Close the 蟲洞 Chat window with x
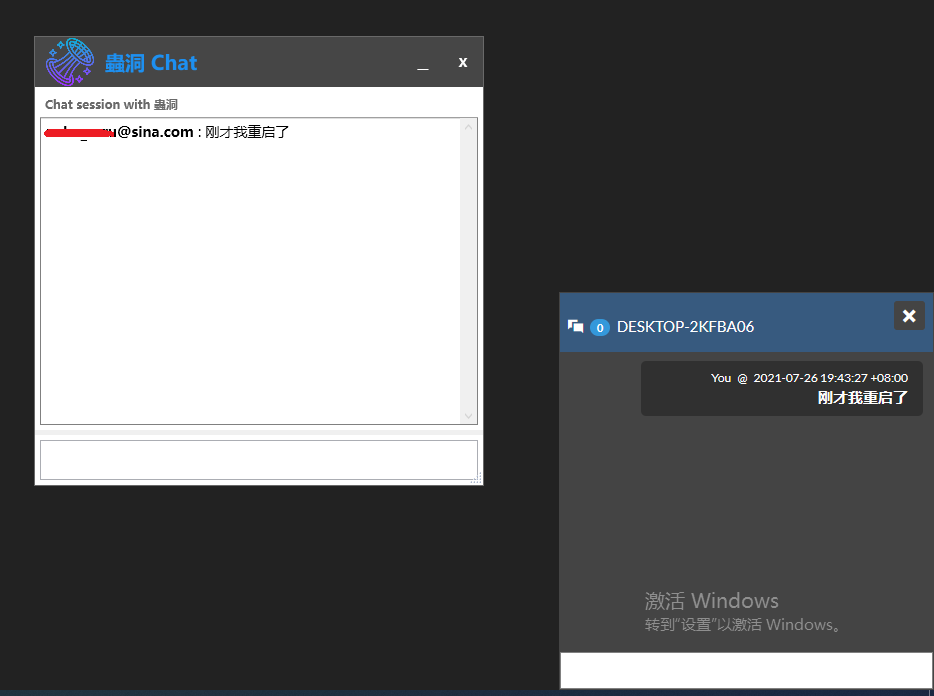 [463, 62]
